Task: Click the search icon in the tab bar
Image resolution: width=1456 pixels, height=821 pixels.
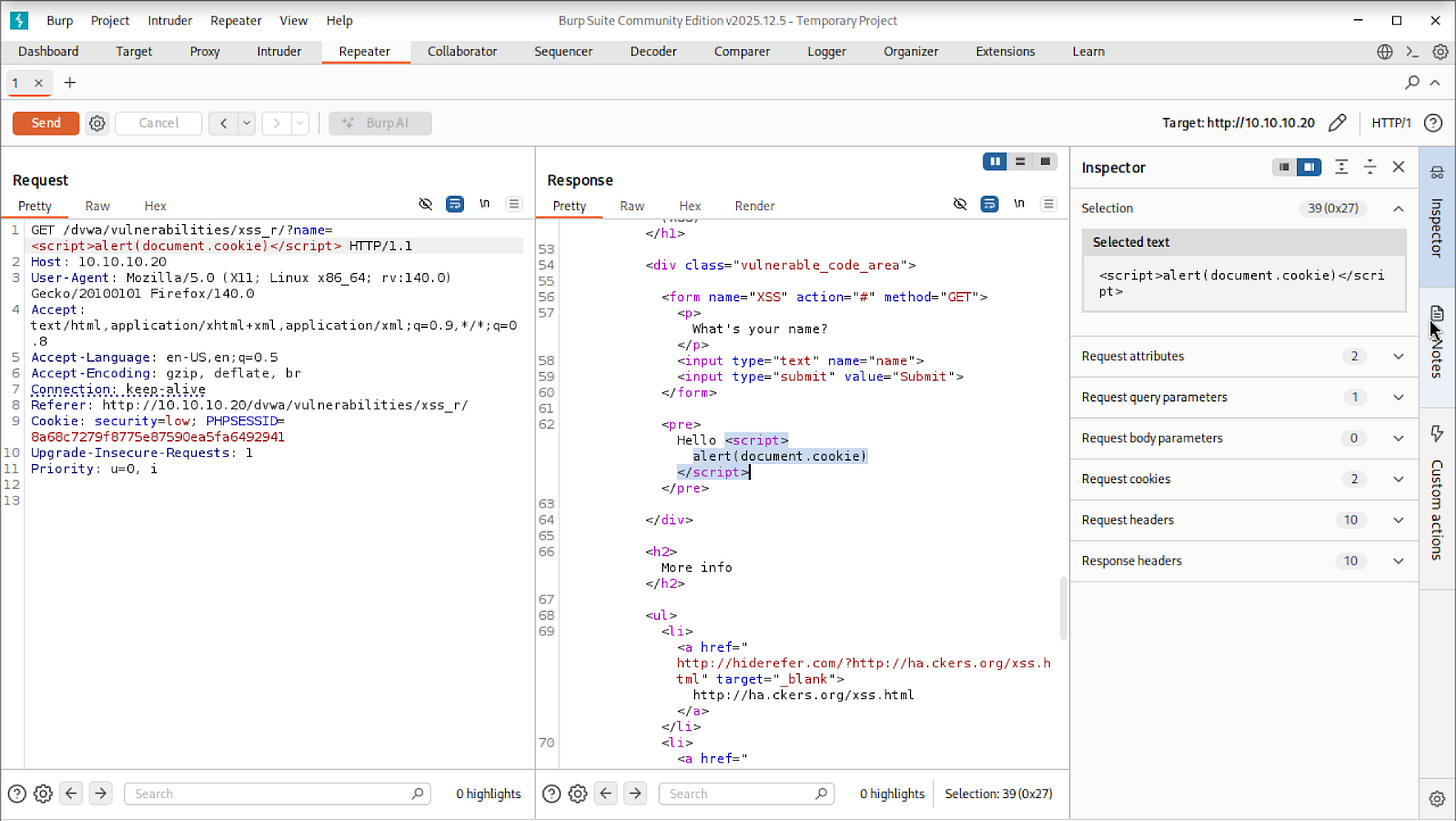Action: 1412,82
